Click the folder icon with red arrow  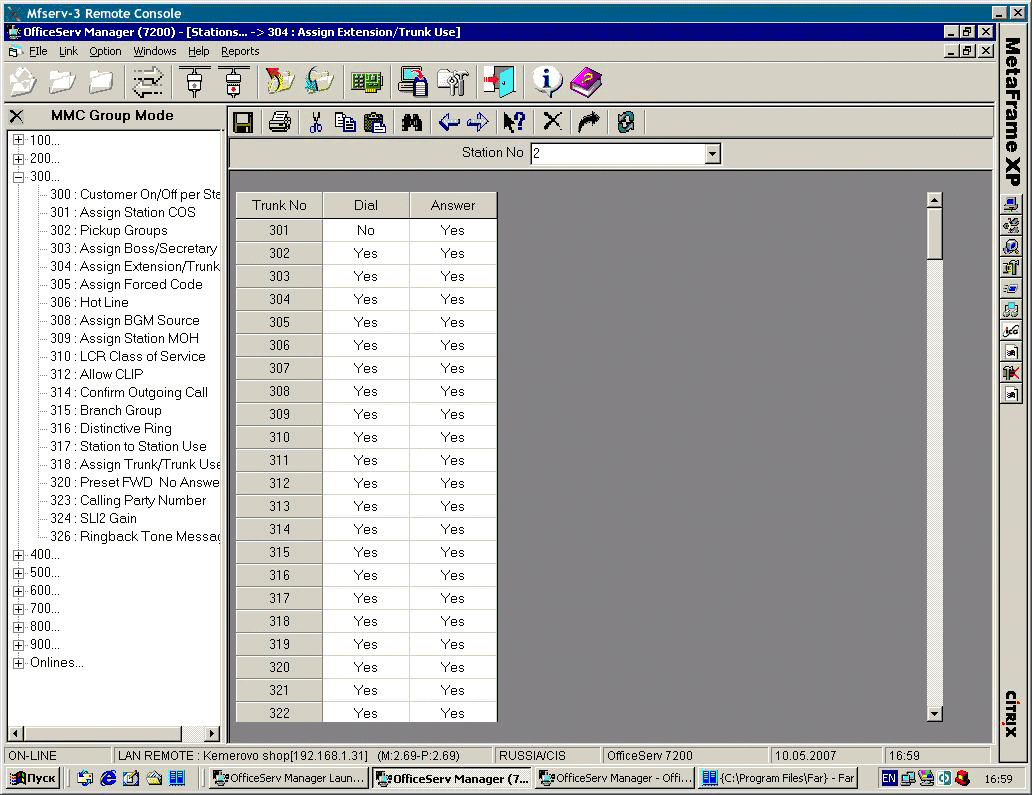point(280,82)
